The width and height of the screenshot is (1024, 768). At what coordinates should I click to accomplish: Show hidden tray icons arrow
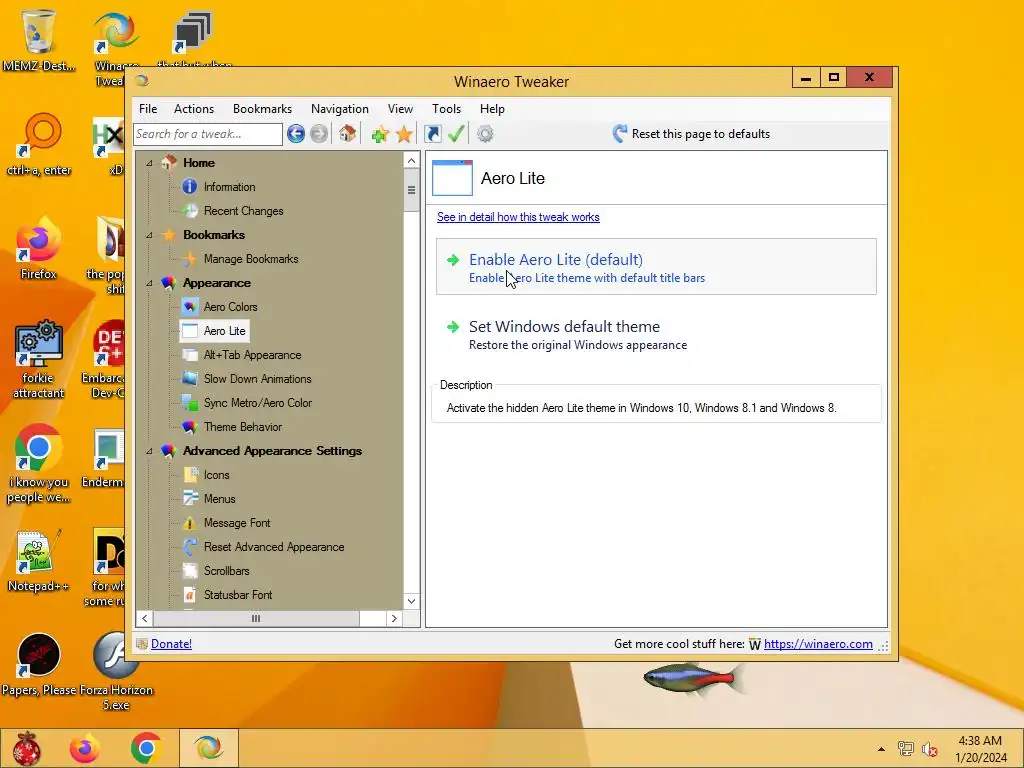pos(881,749)
